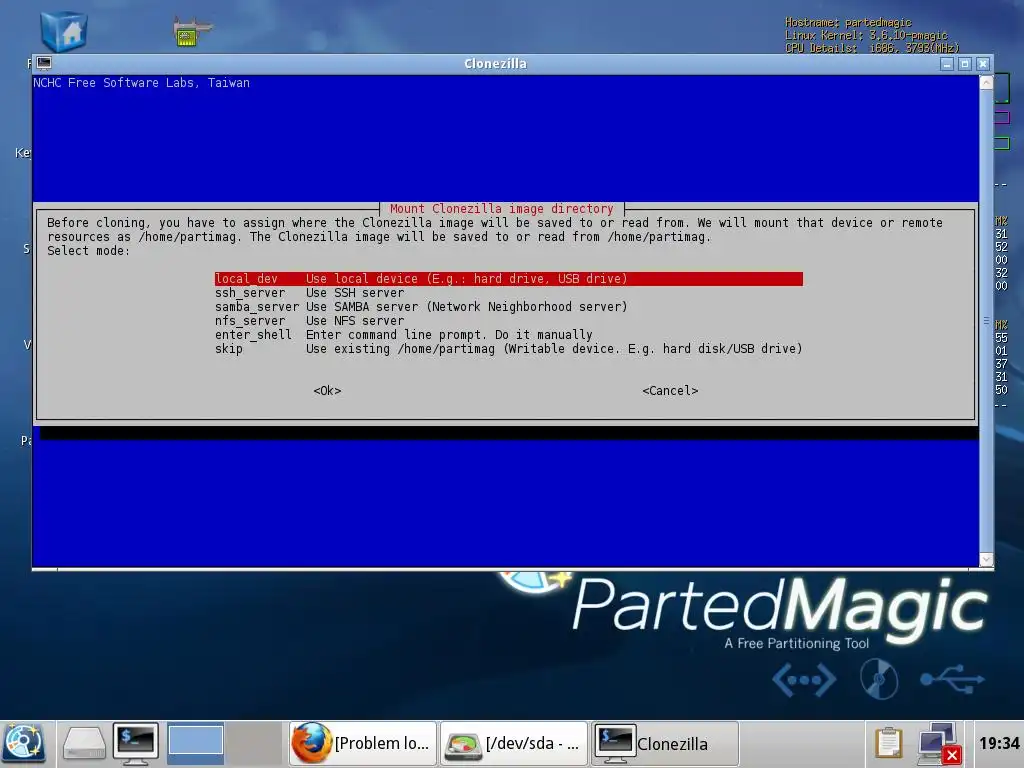
Task: Switch to the [/dev/sda - ... partition editor taskbar window
Action: pos(514,743)
